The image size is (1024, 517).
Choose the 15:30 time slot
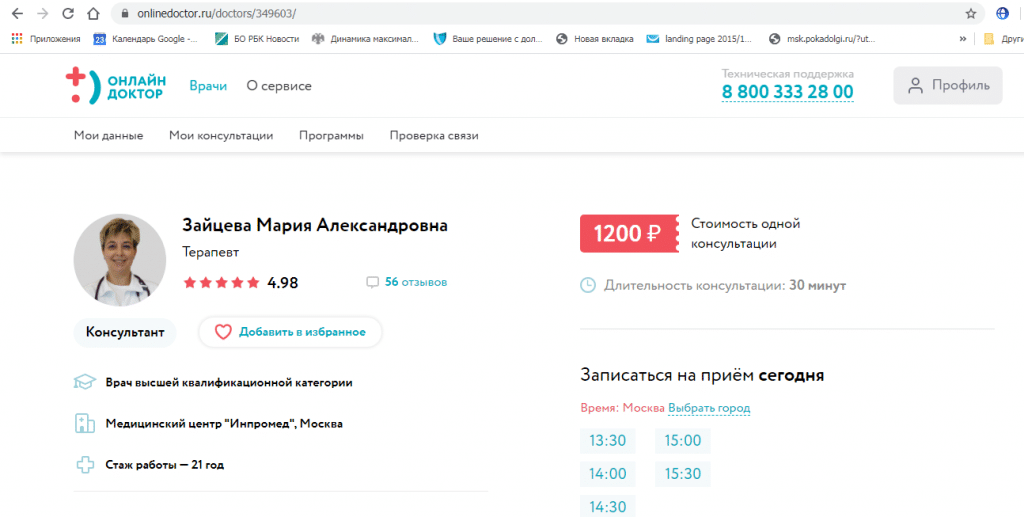[682, 474]
